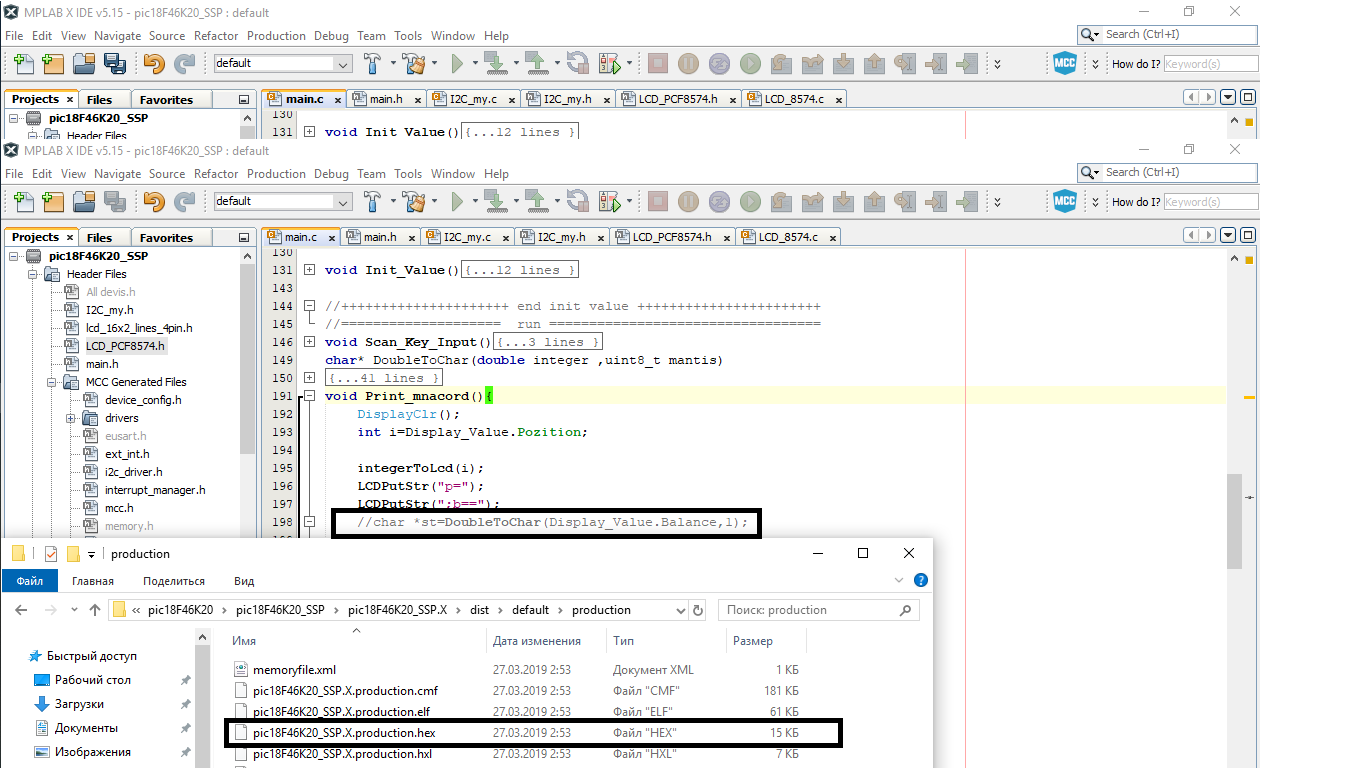1366x768 pixels.
Task: Click Build hammer icon in upper MPLAB toolbar
Action: click(x=372, y=63)
